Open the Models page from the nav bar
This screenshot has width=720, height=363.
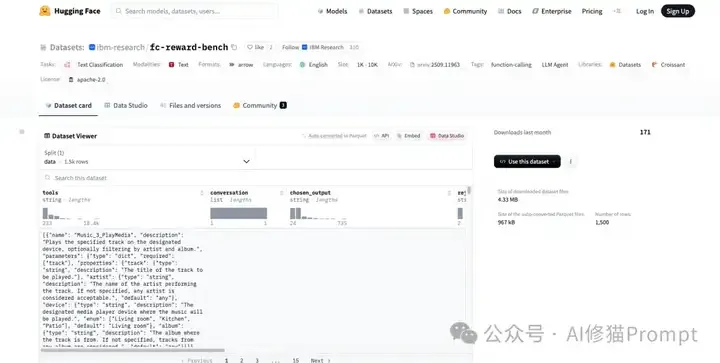click(332, 11)
